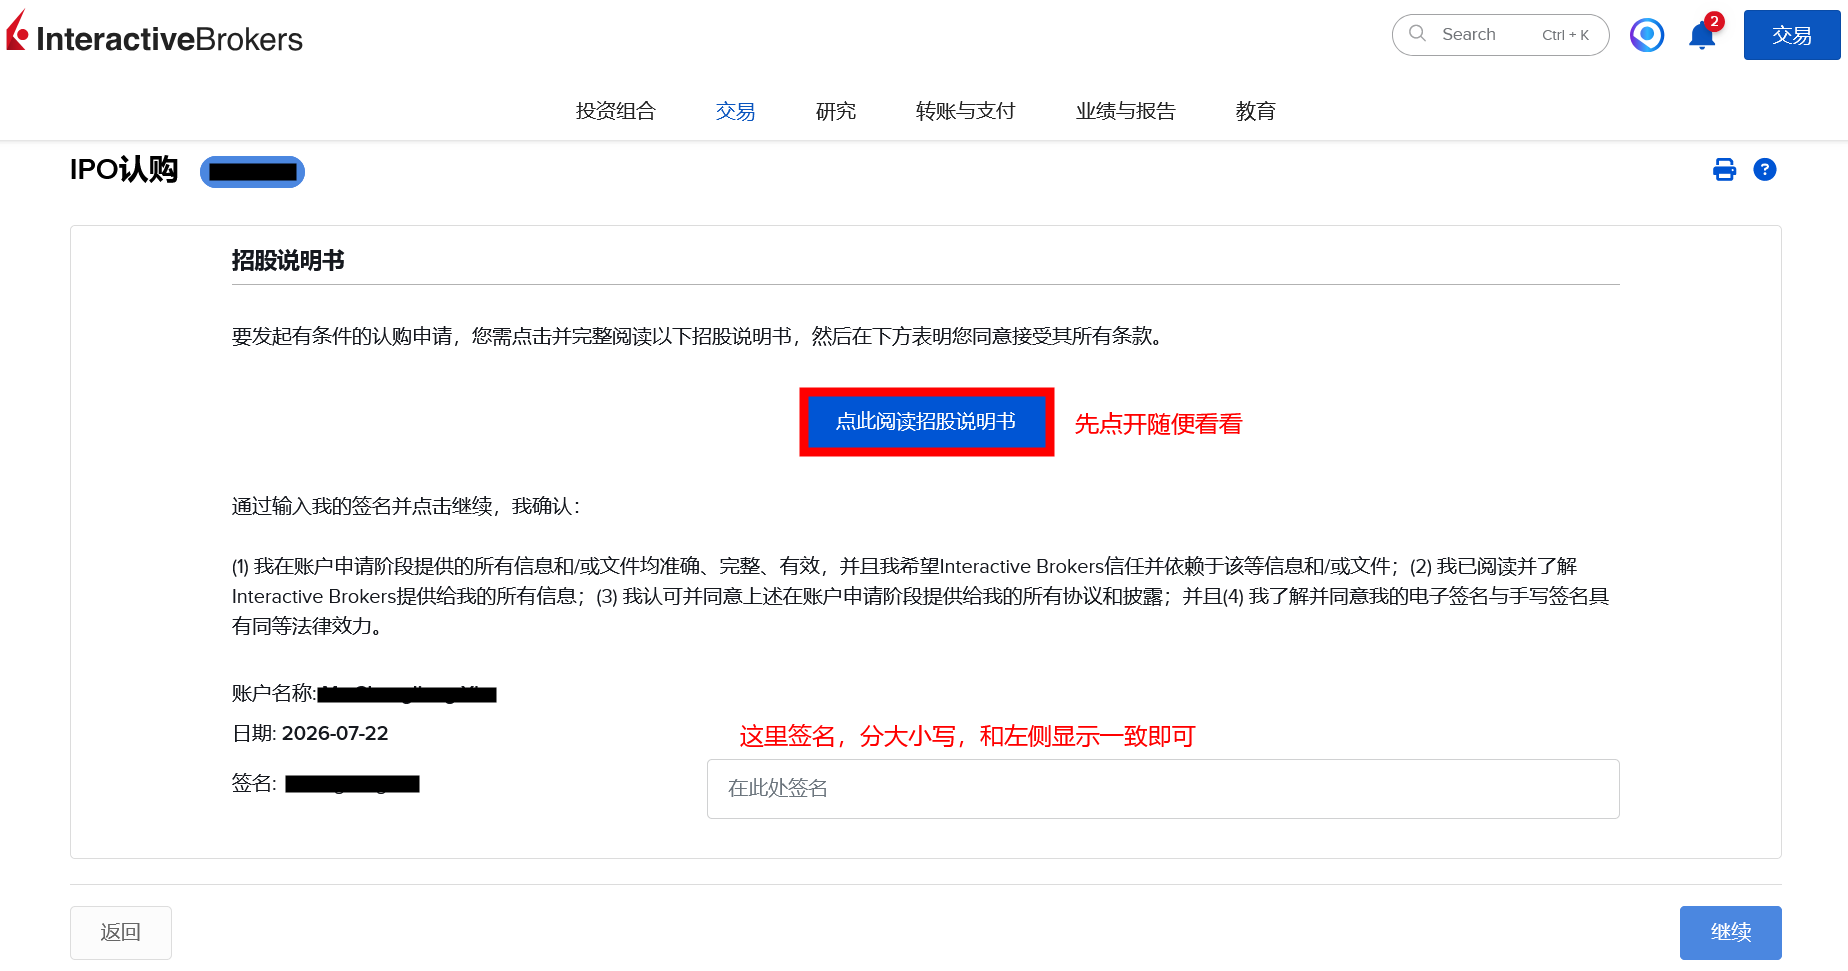Open the 业绩与报告 menu
Image resolution: width=1848 pixels, height=971 pixels.
tap(1126, 111)
